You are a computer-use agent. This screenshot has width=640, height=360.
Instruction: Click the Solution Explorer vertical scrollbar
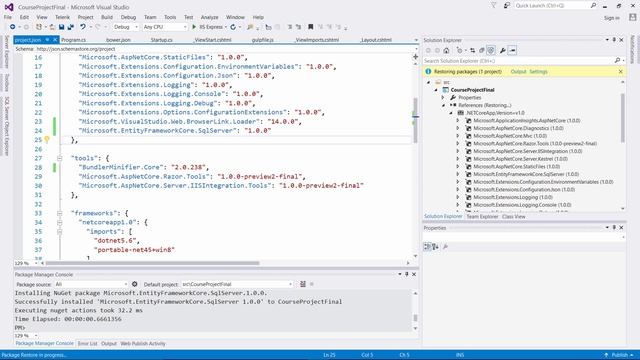point(623,118)
